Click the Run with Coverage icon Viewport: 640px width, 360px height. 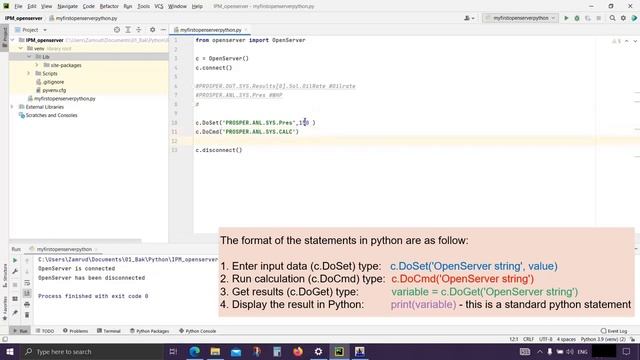tap(588, 18)
